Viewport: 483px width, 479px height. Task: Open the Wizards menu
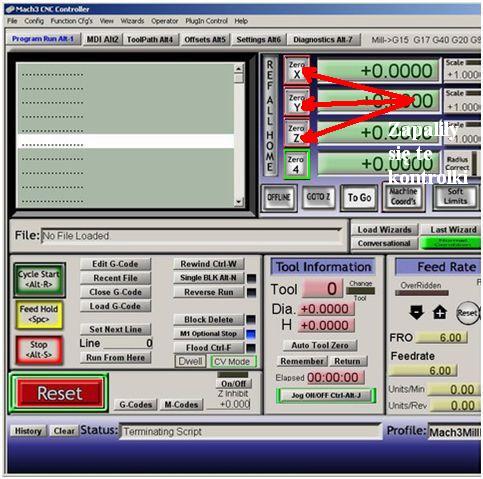click(132, 21)
